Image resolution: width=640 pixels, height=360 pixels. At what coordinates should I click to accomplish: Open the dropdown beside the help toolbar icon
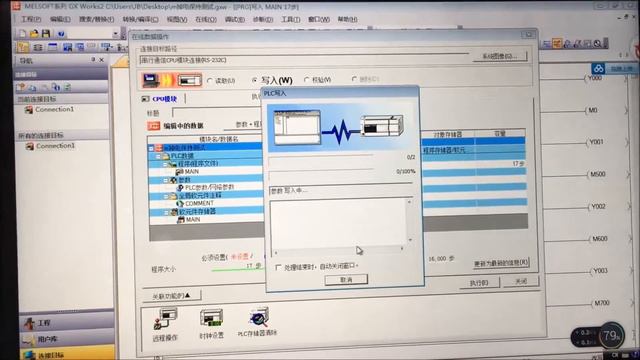(x=116, y=34)
